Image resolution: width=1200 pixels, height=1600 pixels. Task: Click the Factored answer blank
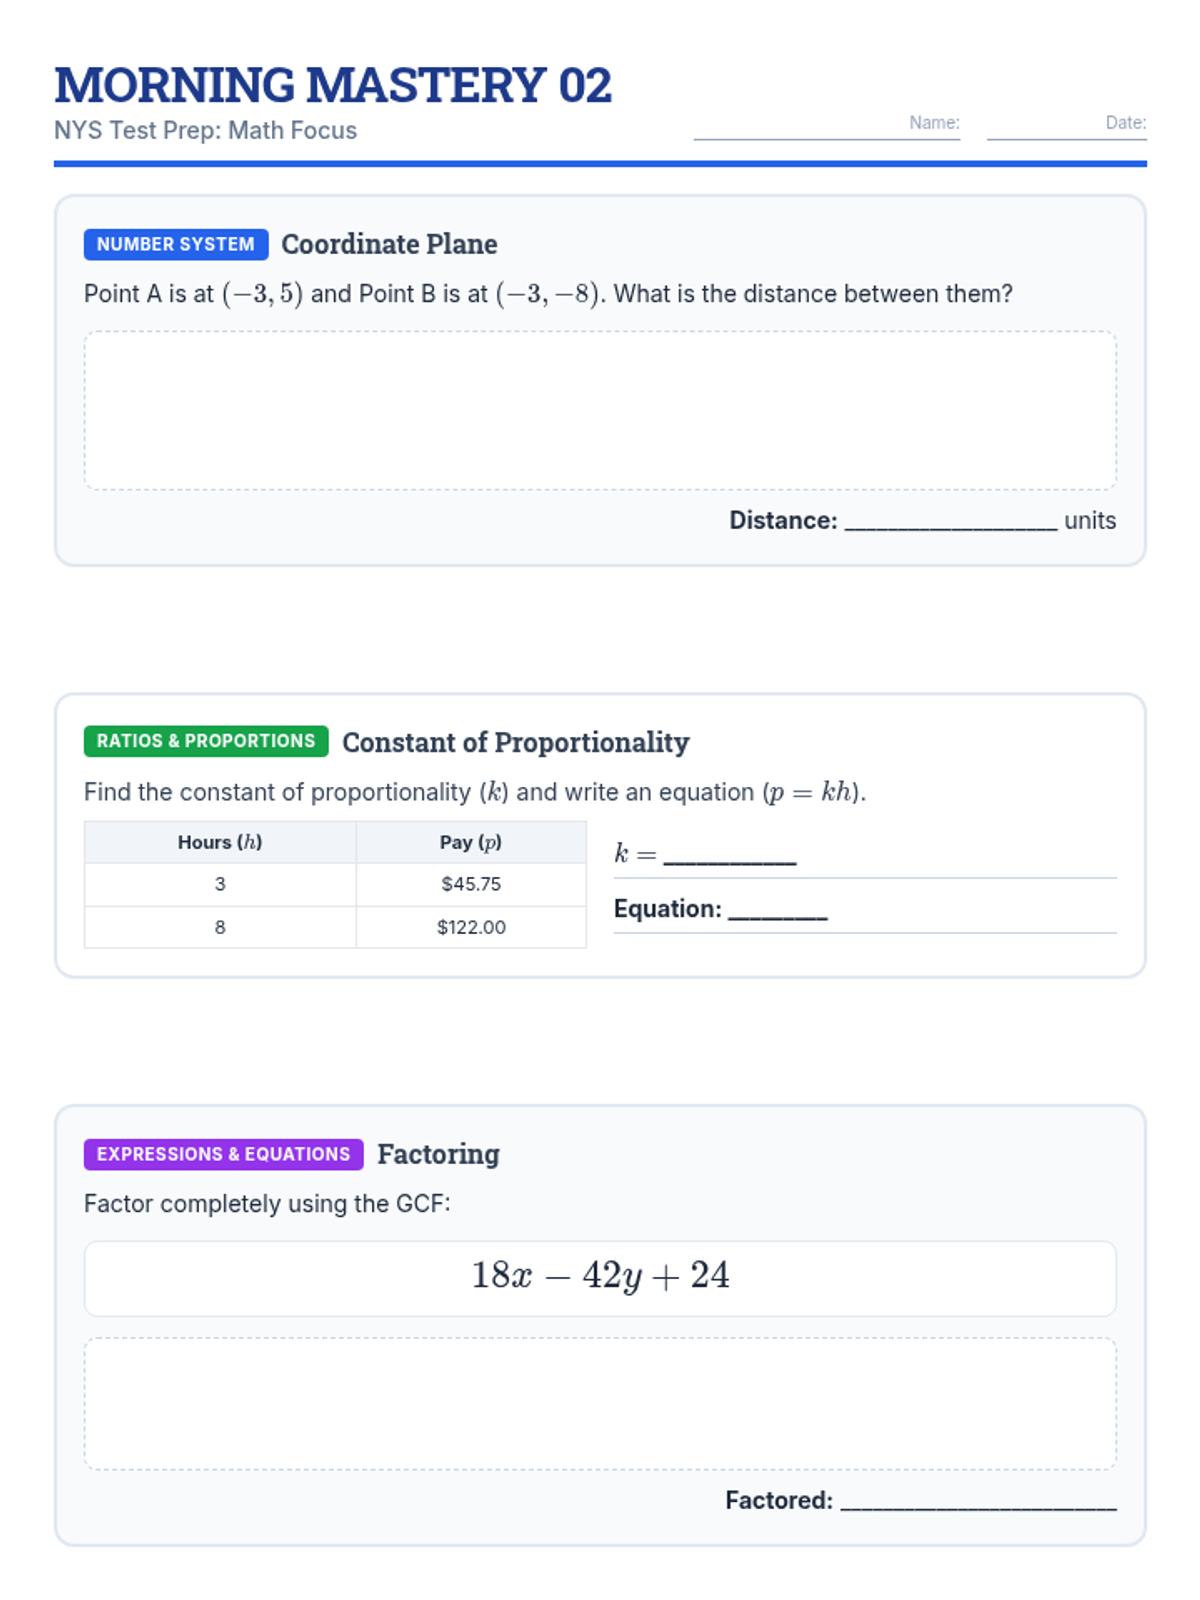pos(979,1501)
